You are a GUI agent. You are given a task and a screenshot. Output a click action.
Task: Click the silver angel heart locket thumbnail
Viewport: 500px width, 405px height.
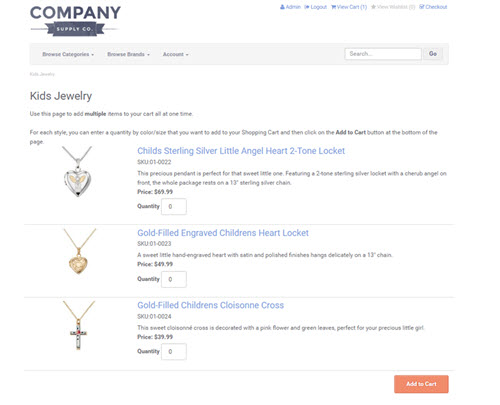pos(77,172)
